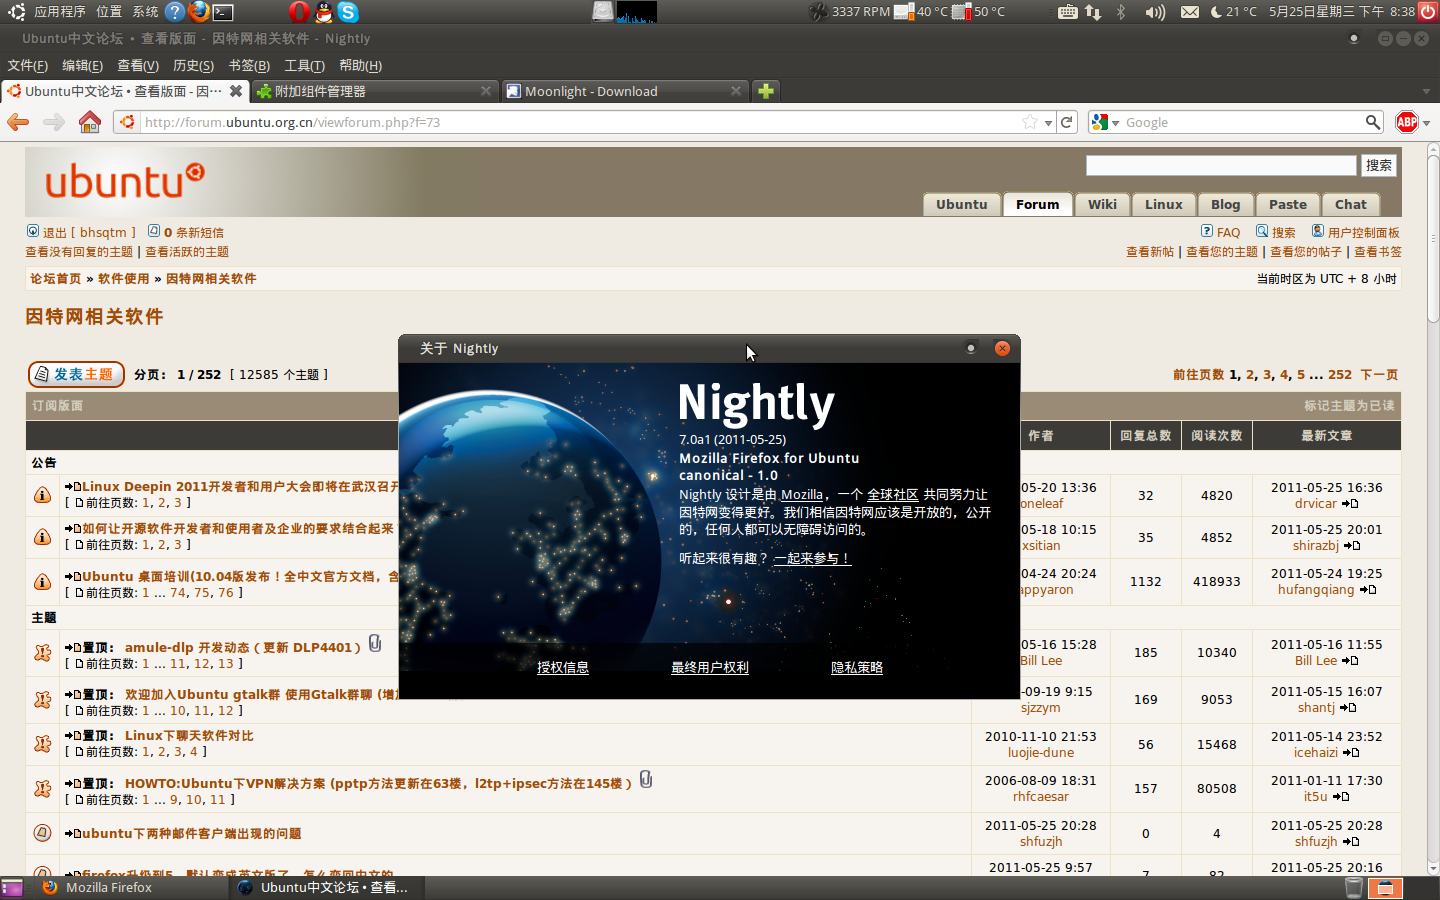This screenshot has height=900, width=1440.
Task: Open the 帮助(H) menu
Action: click(x=360, y=65)
